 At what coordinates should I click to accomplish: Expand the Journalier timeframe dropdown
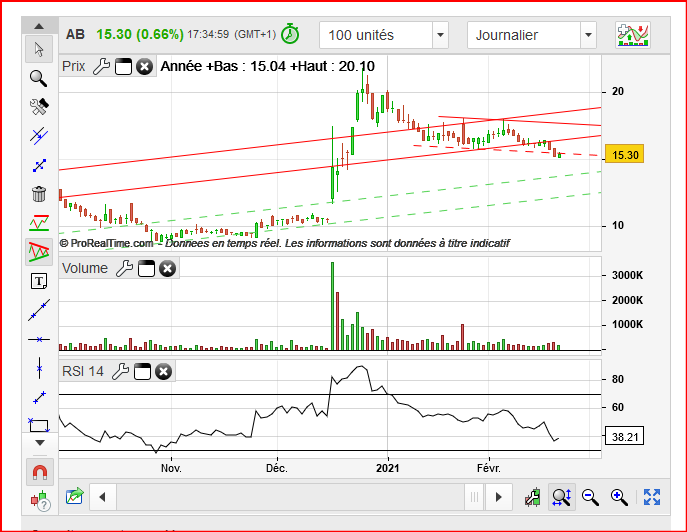[588, 35]
